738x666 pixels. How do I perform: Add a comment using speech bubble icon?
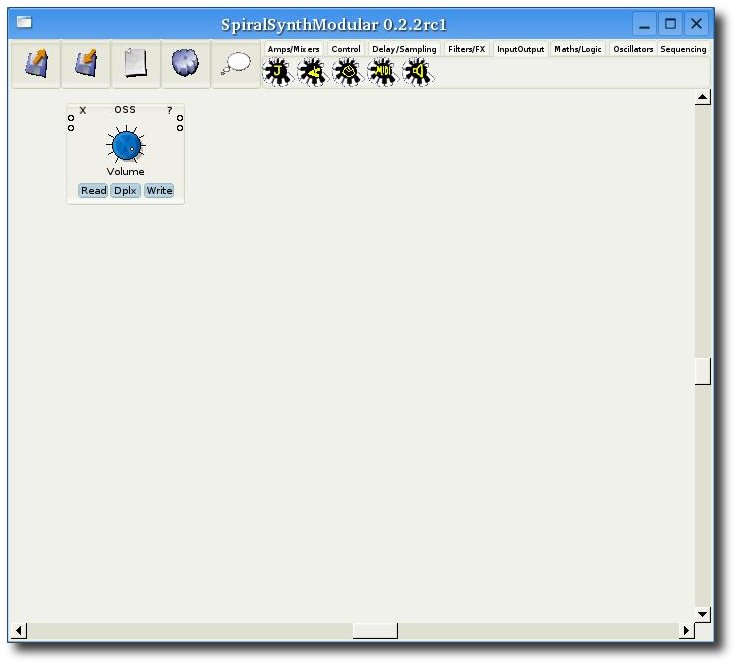pos(236,64)
